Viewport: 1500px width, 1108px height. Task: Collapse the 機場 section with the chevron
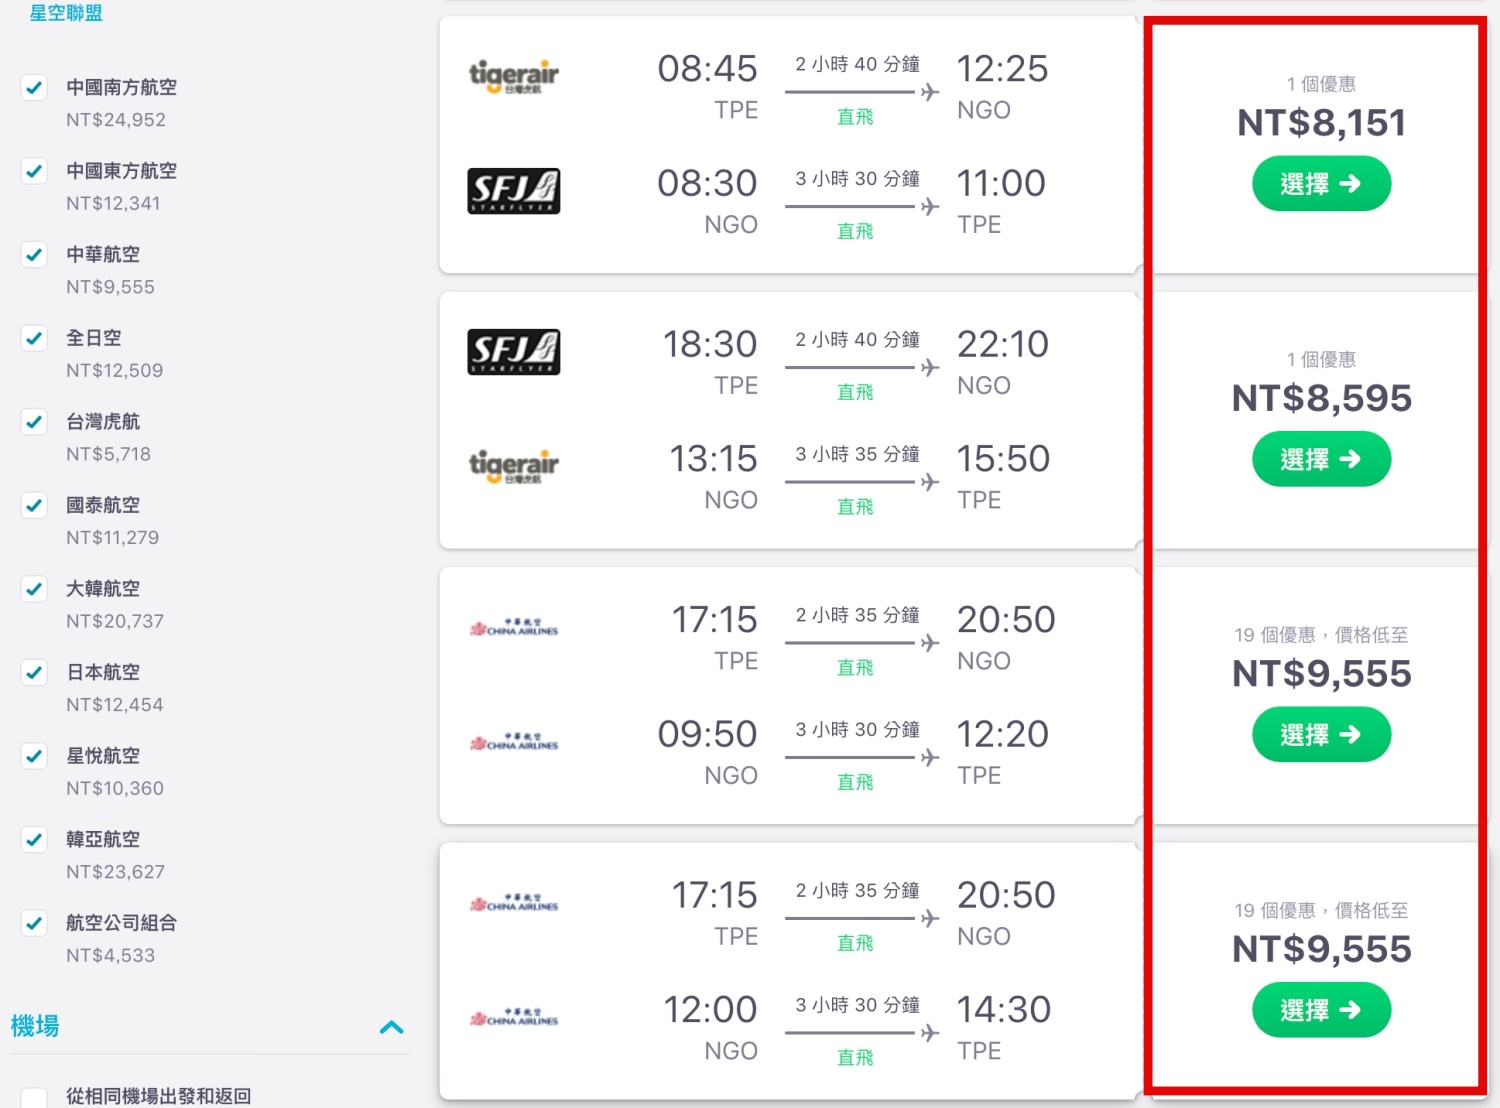(392, 1027)
